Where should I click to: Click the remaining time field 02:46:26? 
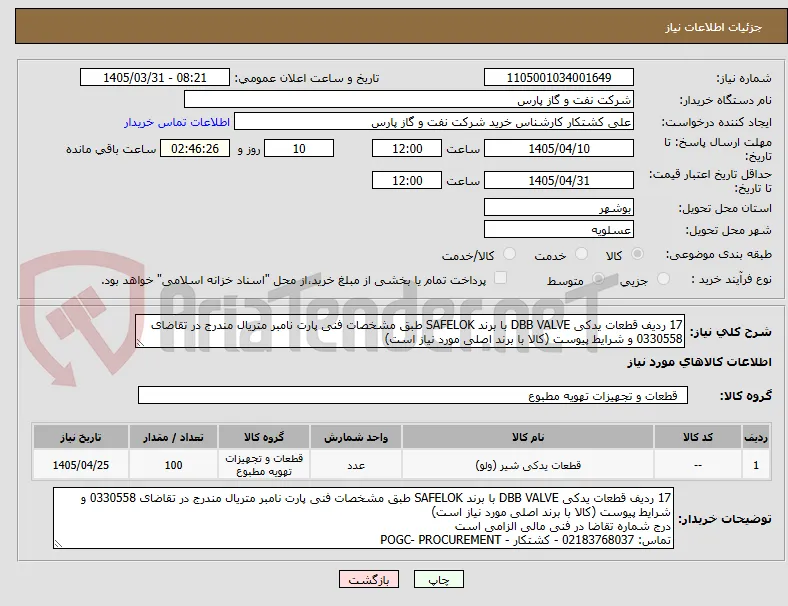point(195,148)
